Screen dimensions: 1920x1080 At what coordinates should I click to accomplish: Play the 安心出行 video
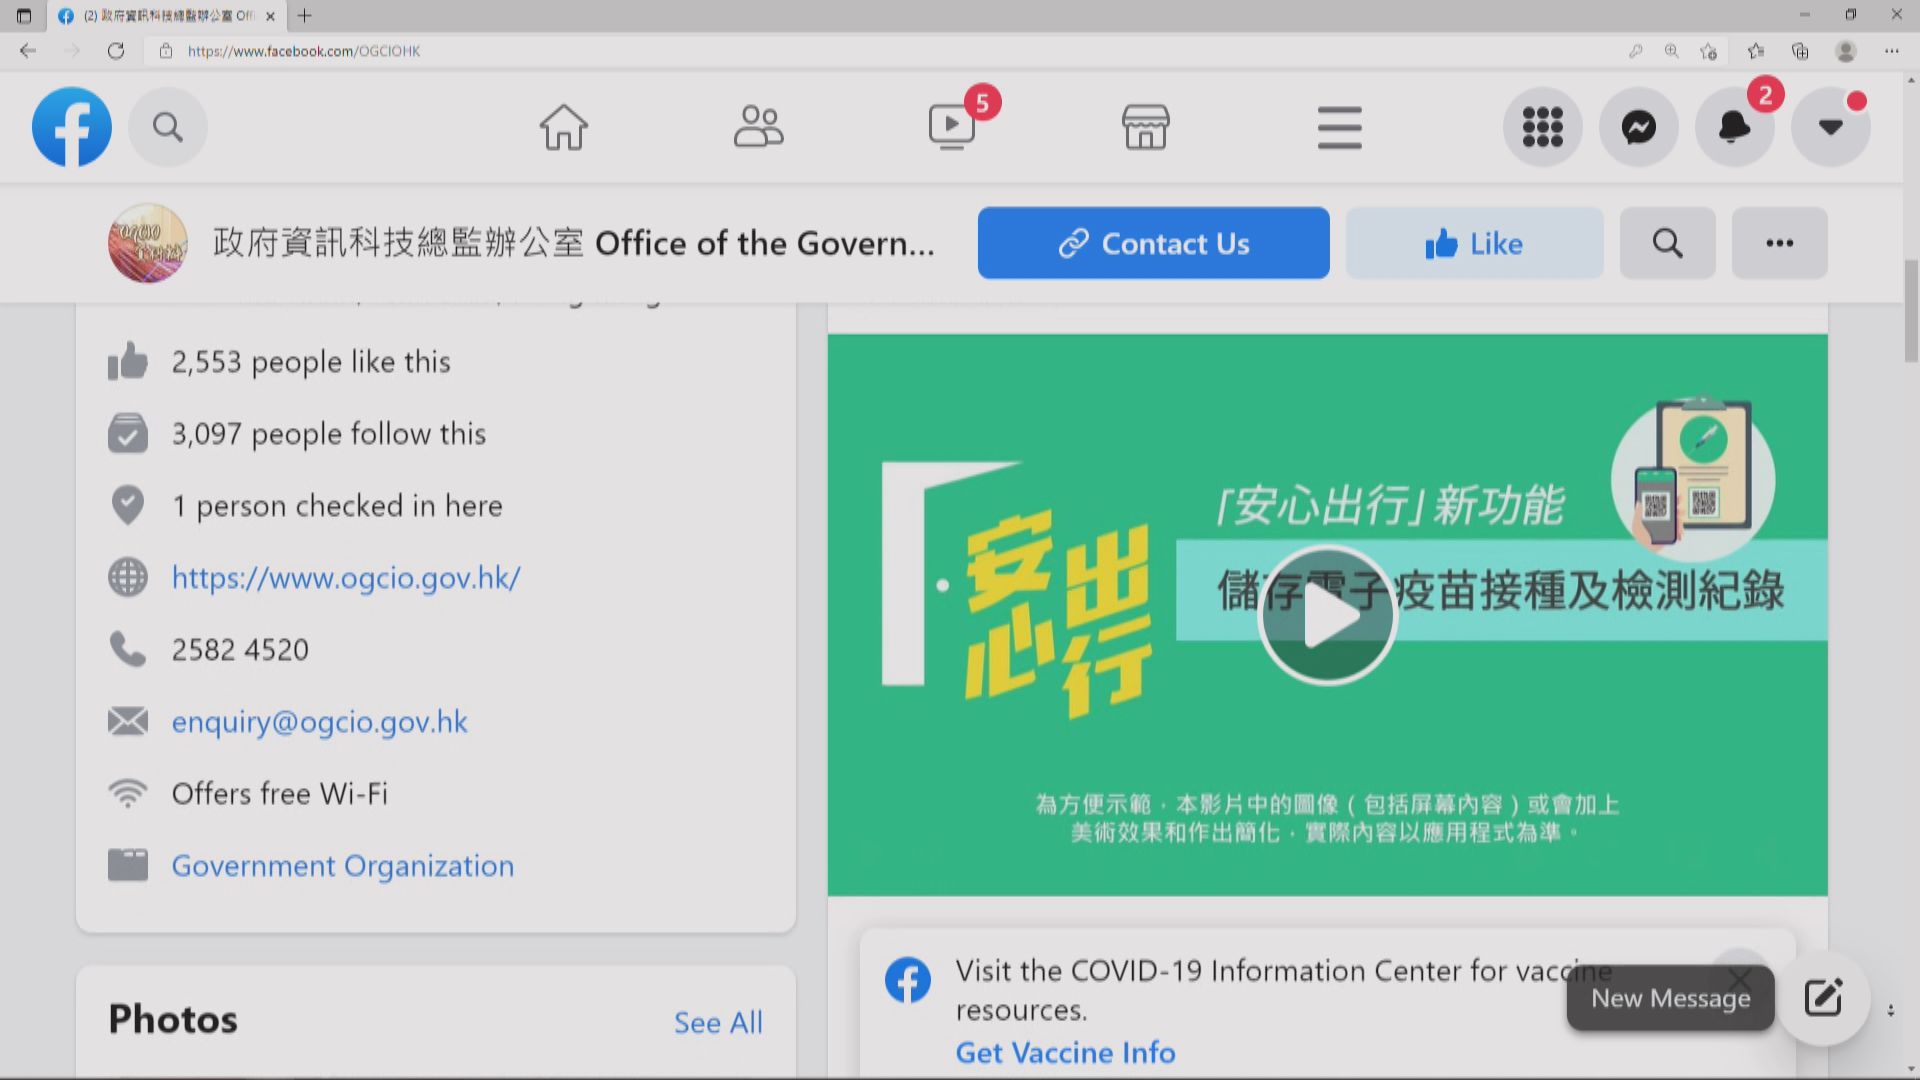pos(1326,615)
